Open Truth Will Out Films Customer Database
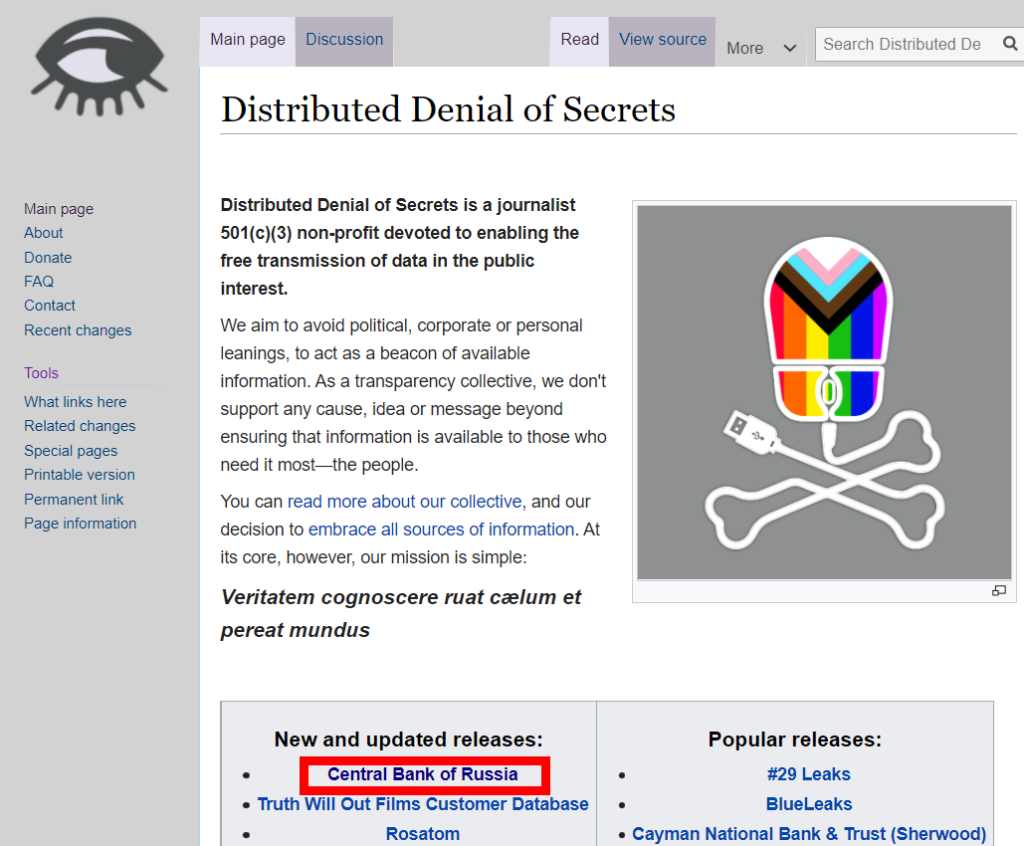1024x846 pixels. pyautogui.click(x=422, y=804)
